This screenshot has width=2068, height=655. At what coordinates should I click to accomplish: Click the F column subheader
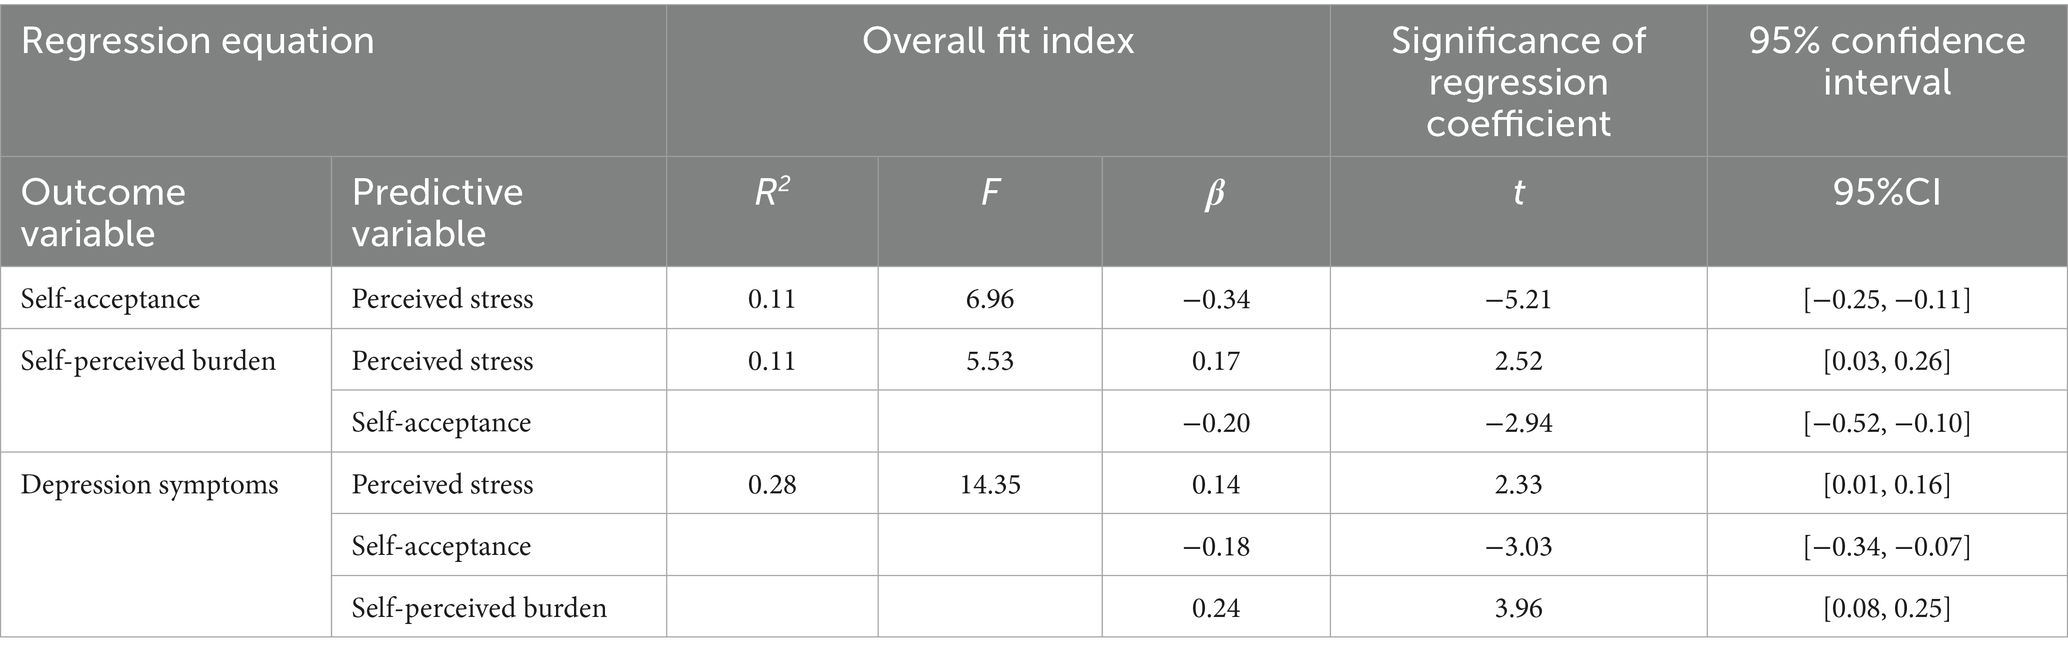click(990, 194)
